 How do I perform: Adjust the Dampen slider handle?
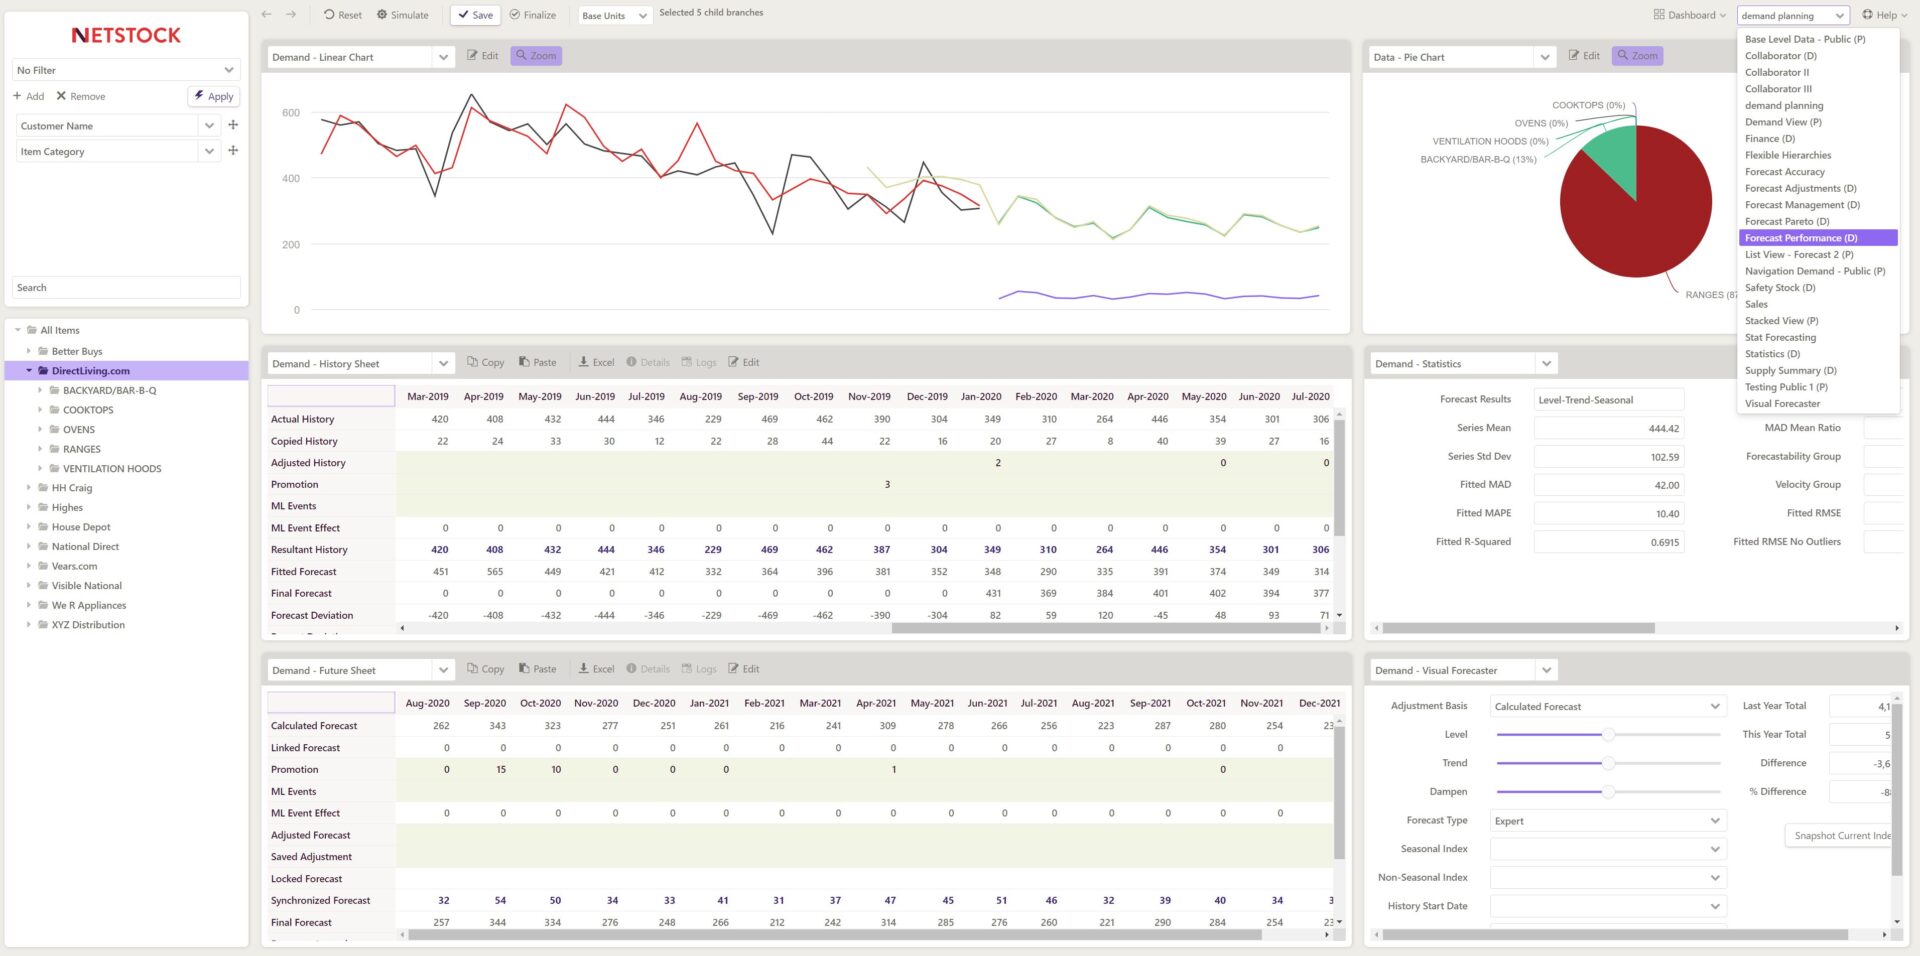click(1608, 792)
